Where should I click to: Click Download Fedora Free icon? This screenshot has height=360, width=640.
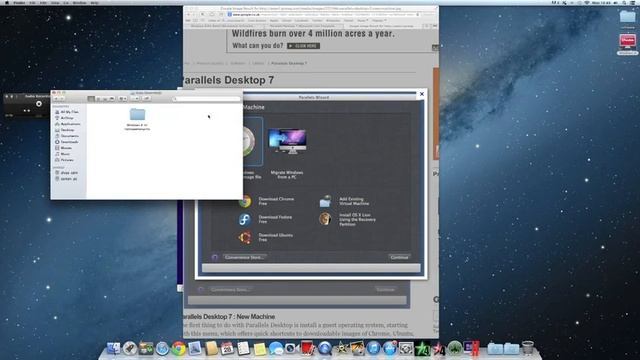tap(245, 220)
